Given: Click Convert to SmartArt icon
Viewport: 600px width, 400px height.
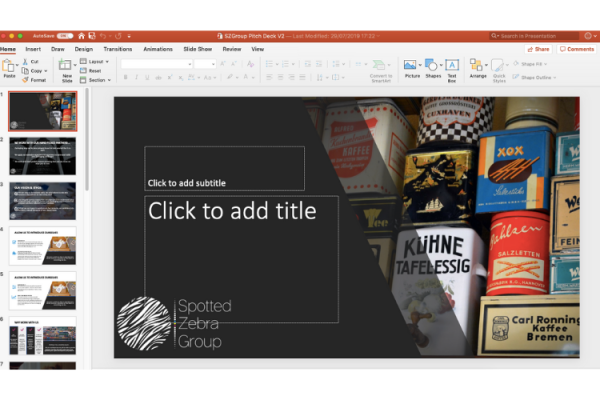Looking at the screenshot, I should (379, 65).
